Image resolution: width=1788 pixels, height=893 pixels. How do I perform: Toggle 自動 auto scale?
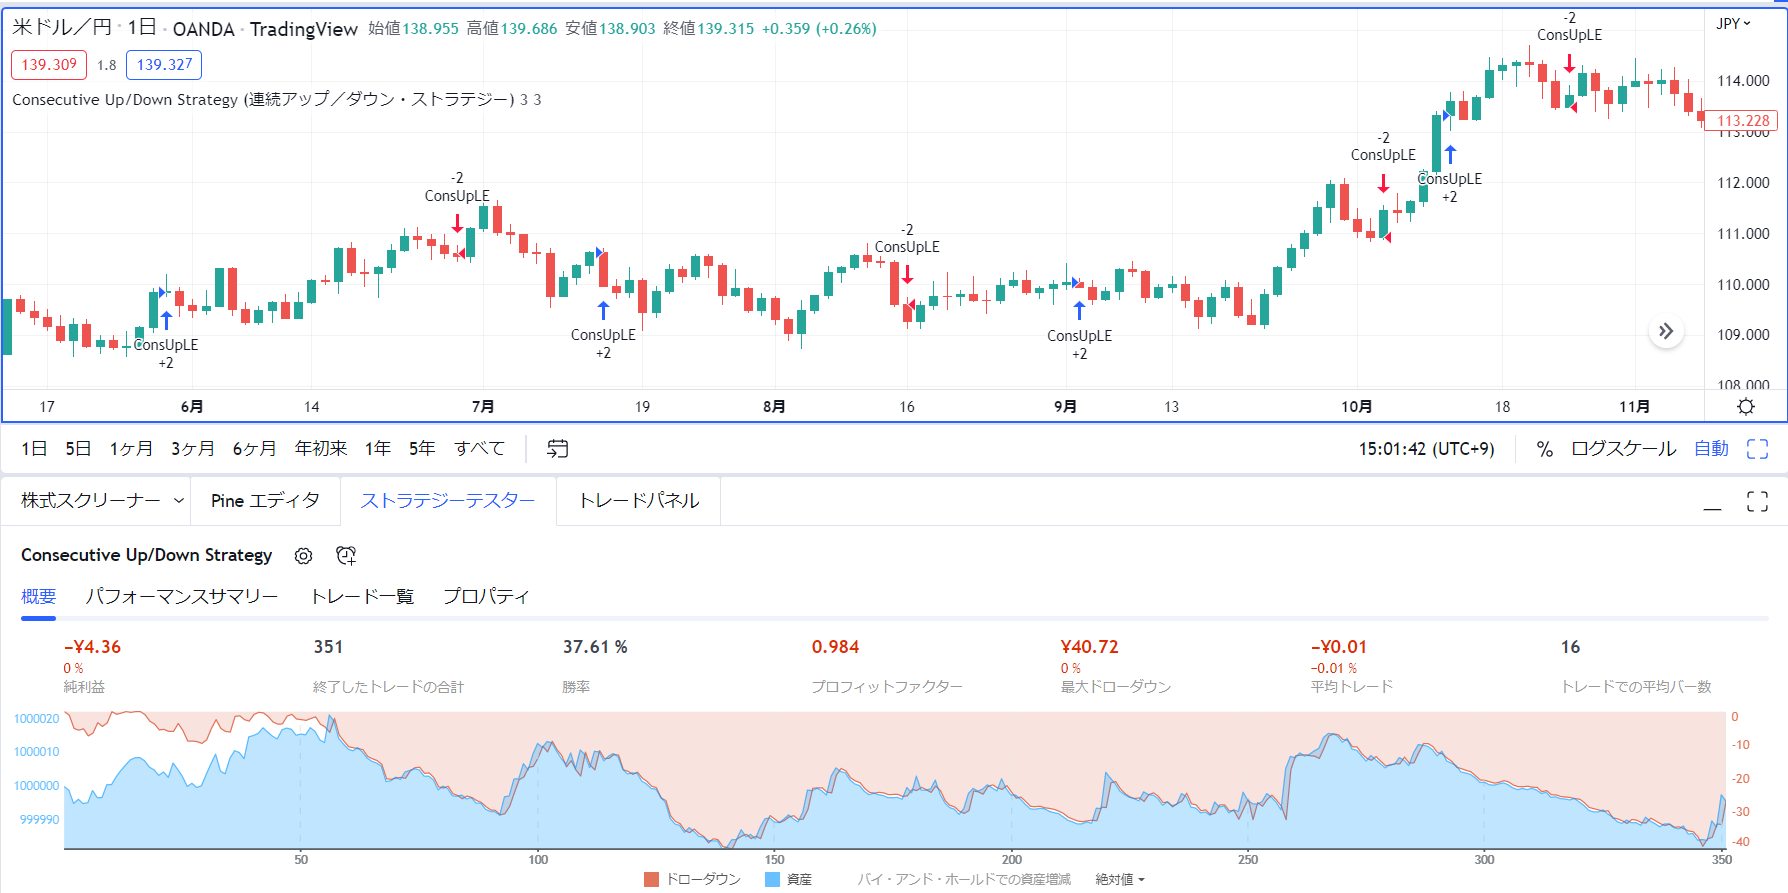pos(1711,449)
